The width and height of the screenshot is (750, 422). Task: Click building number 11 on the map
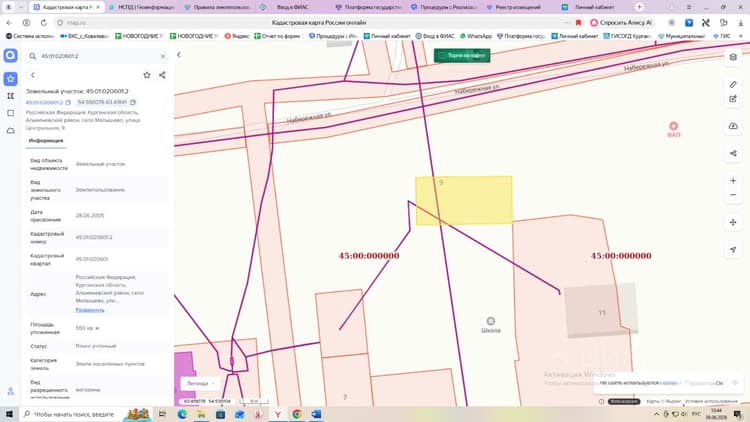pos(602,312)
